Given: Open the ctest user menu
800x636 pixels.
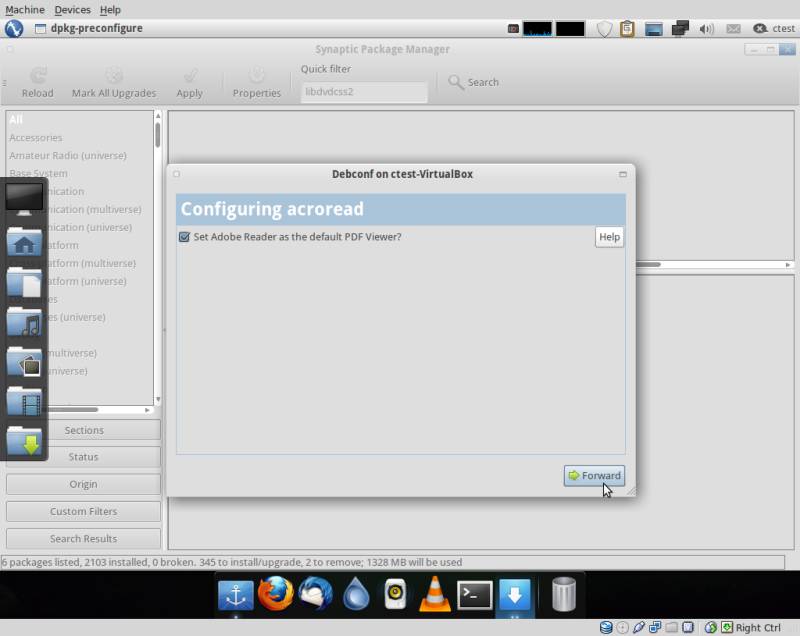Looking at the screenshot, I should (774, 29).
